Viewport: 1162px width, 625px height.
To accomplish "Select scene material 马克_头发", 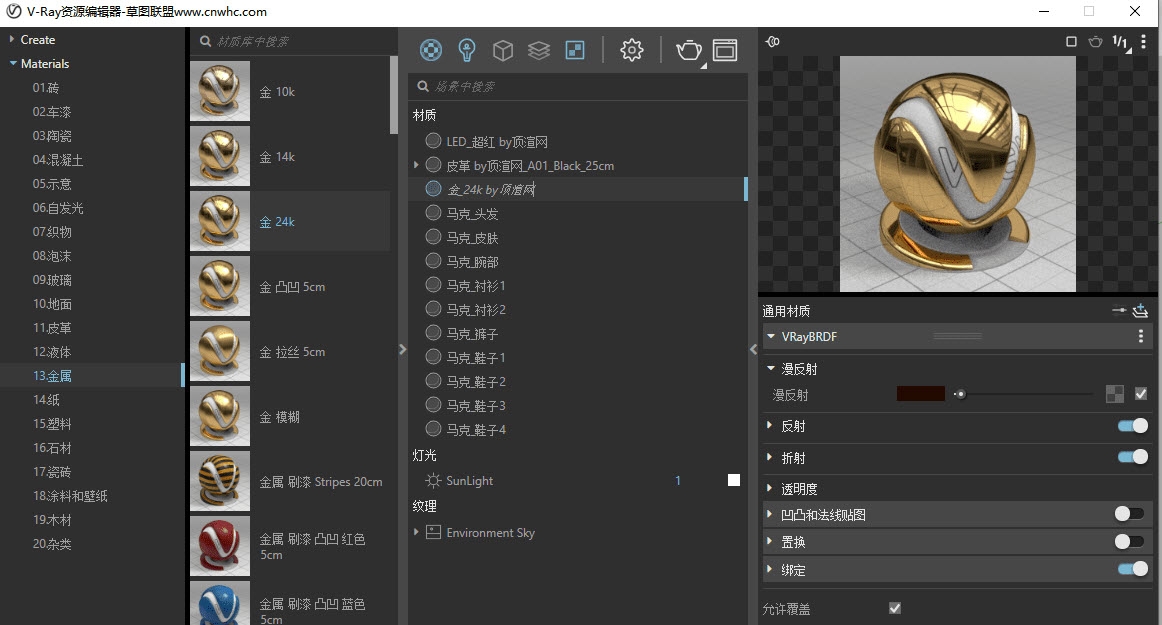I will pos(472,213).
